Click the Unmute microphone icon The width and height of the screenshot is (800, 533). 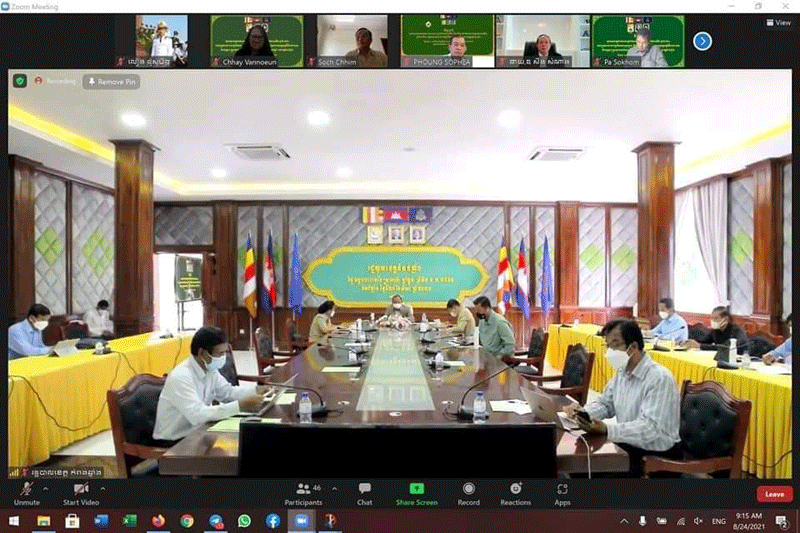pos(26,488)
